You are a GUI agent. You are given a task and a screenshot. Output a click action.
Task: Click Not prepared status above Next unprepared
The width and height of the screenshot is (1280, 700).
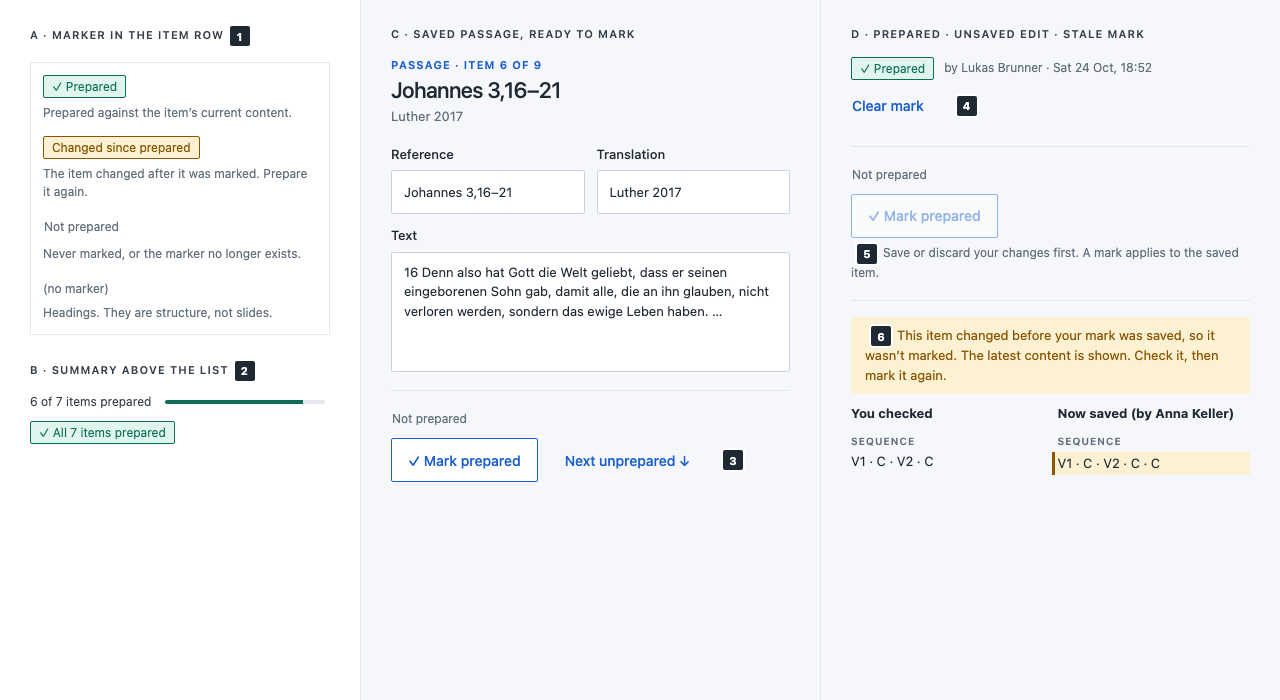point(429,419)
